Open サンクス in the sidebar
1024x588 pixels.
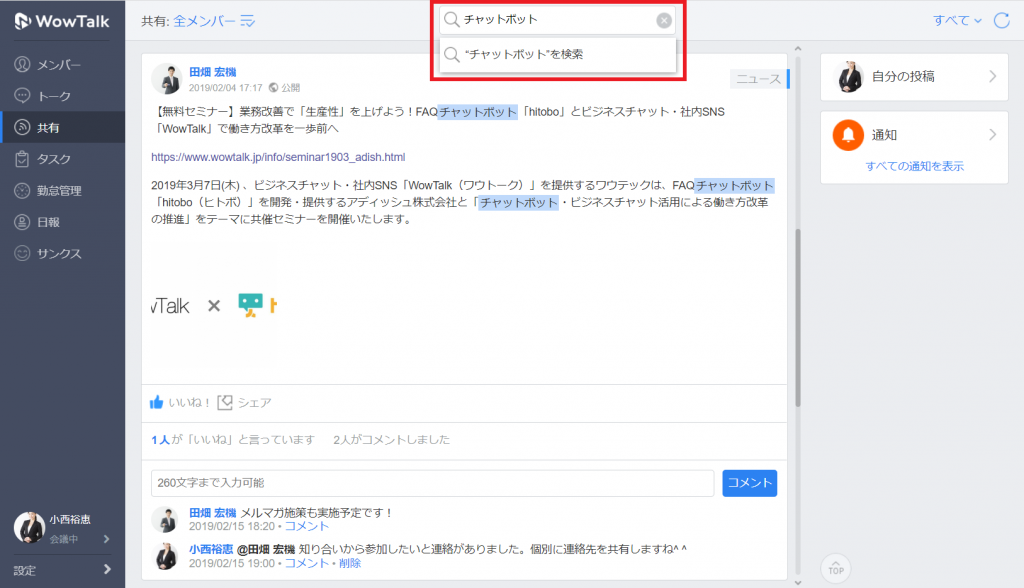[63, 253]
